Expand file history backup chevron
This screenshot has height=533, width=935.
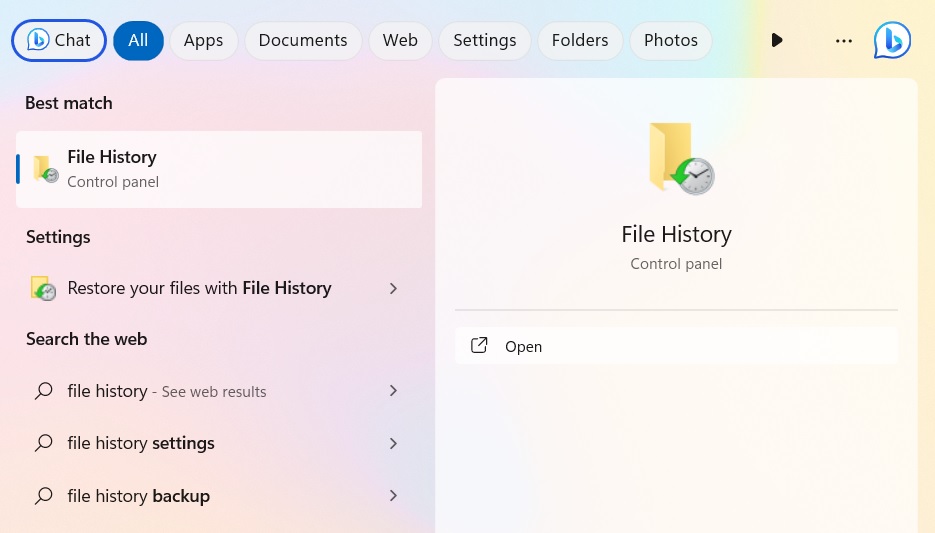click(x=393, y=495)
